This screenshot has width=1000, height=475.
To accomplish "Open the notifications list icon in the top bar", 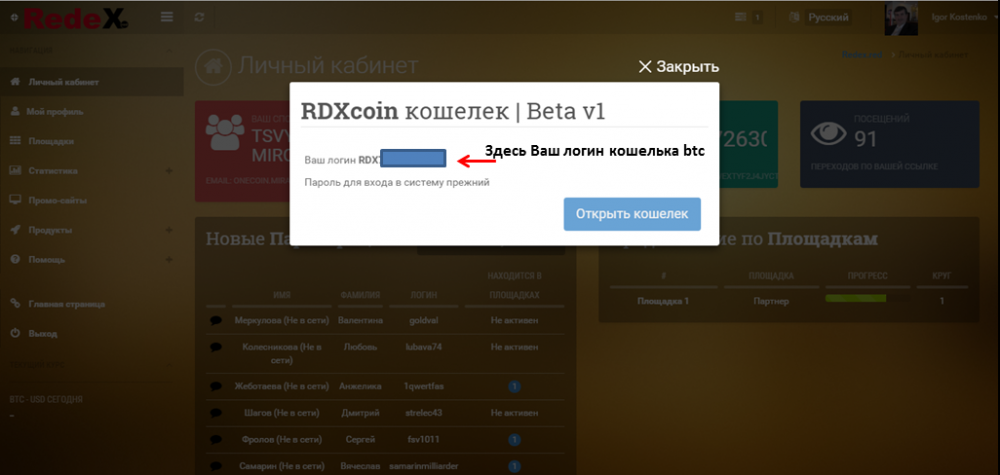I will point(740,17).
